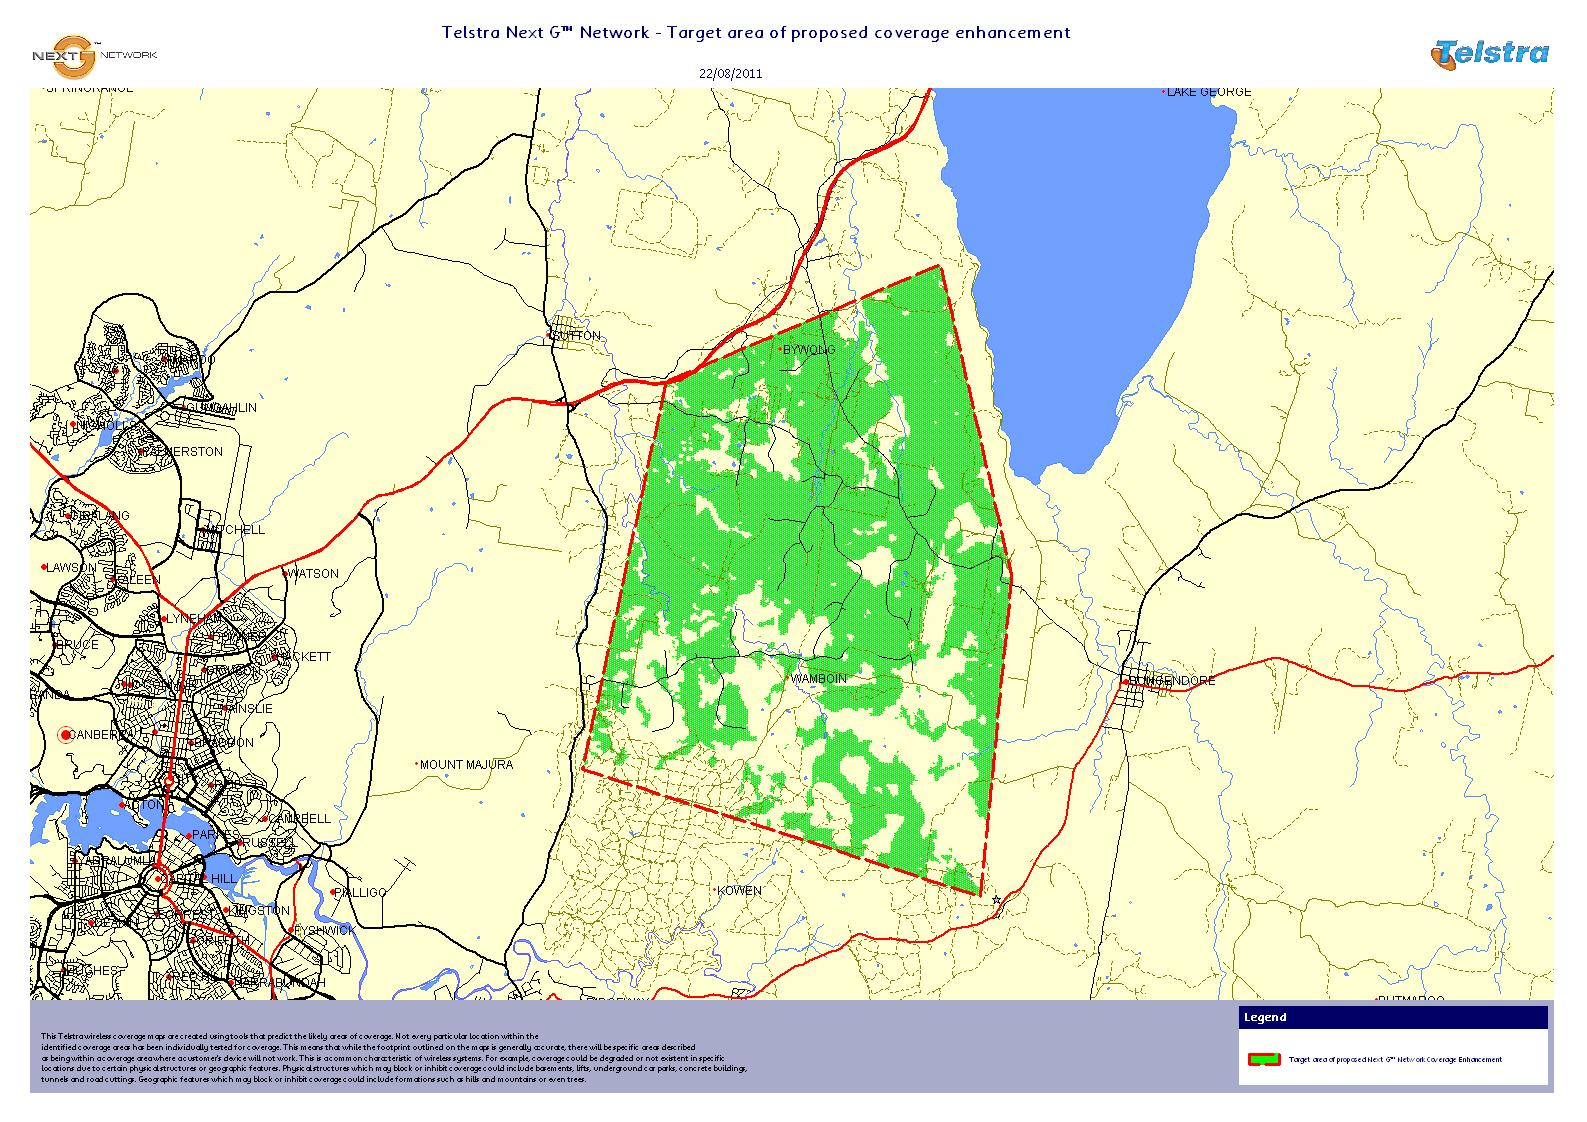
Task: Click the star marker southeast of coverage area
Action: tap(996, 901)
